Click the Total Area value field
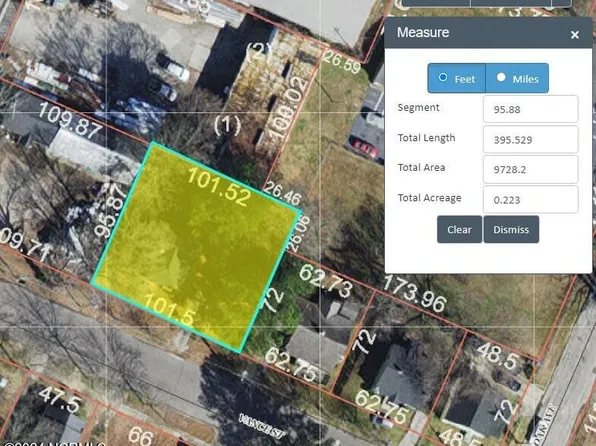The height and width of the screenshot is (446, 596). point(531,169)
